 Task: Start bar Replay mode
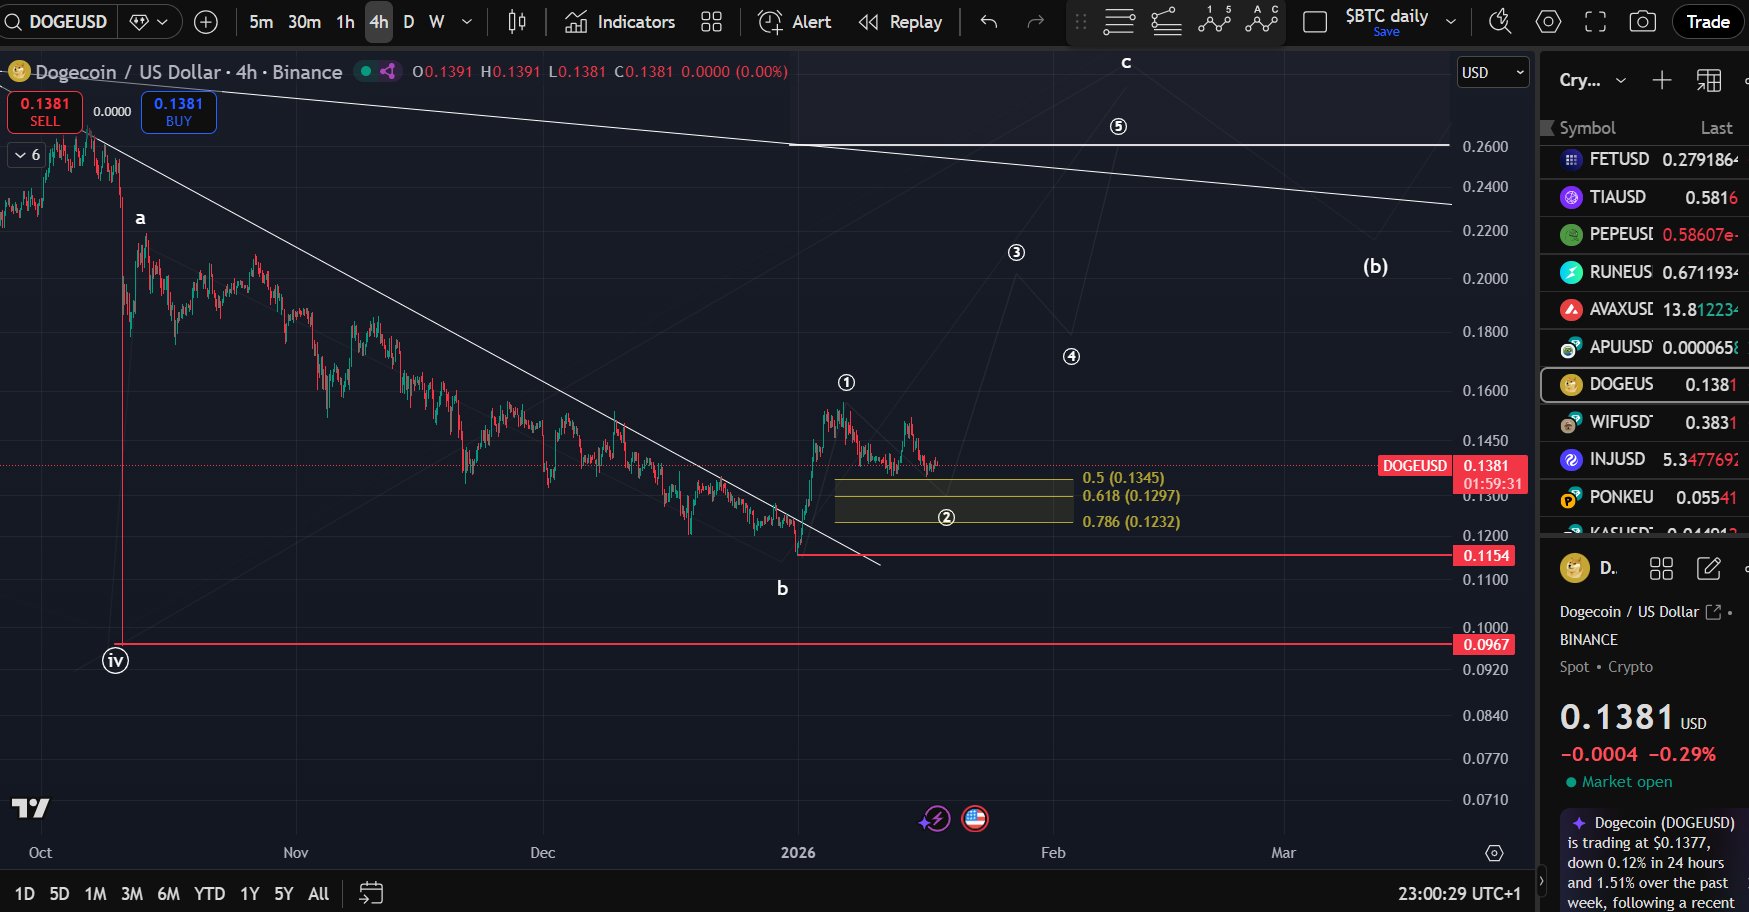click(x=900, y=22)
